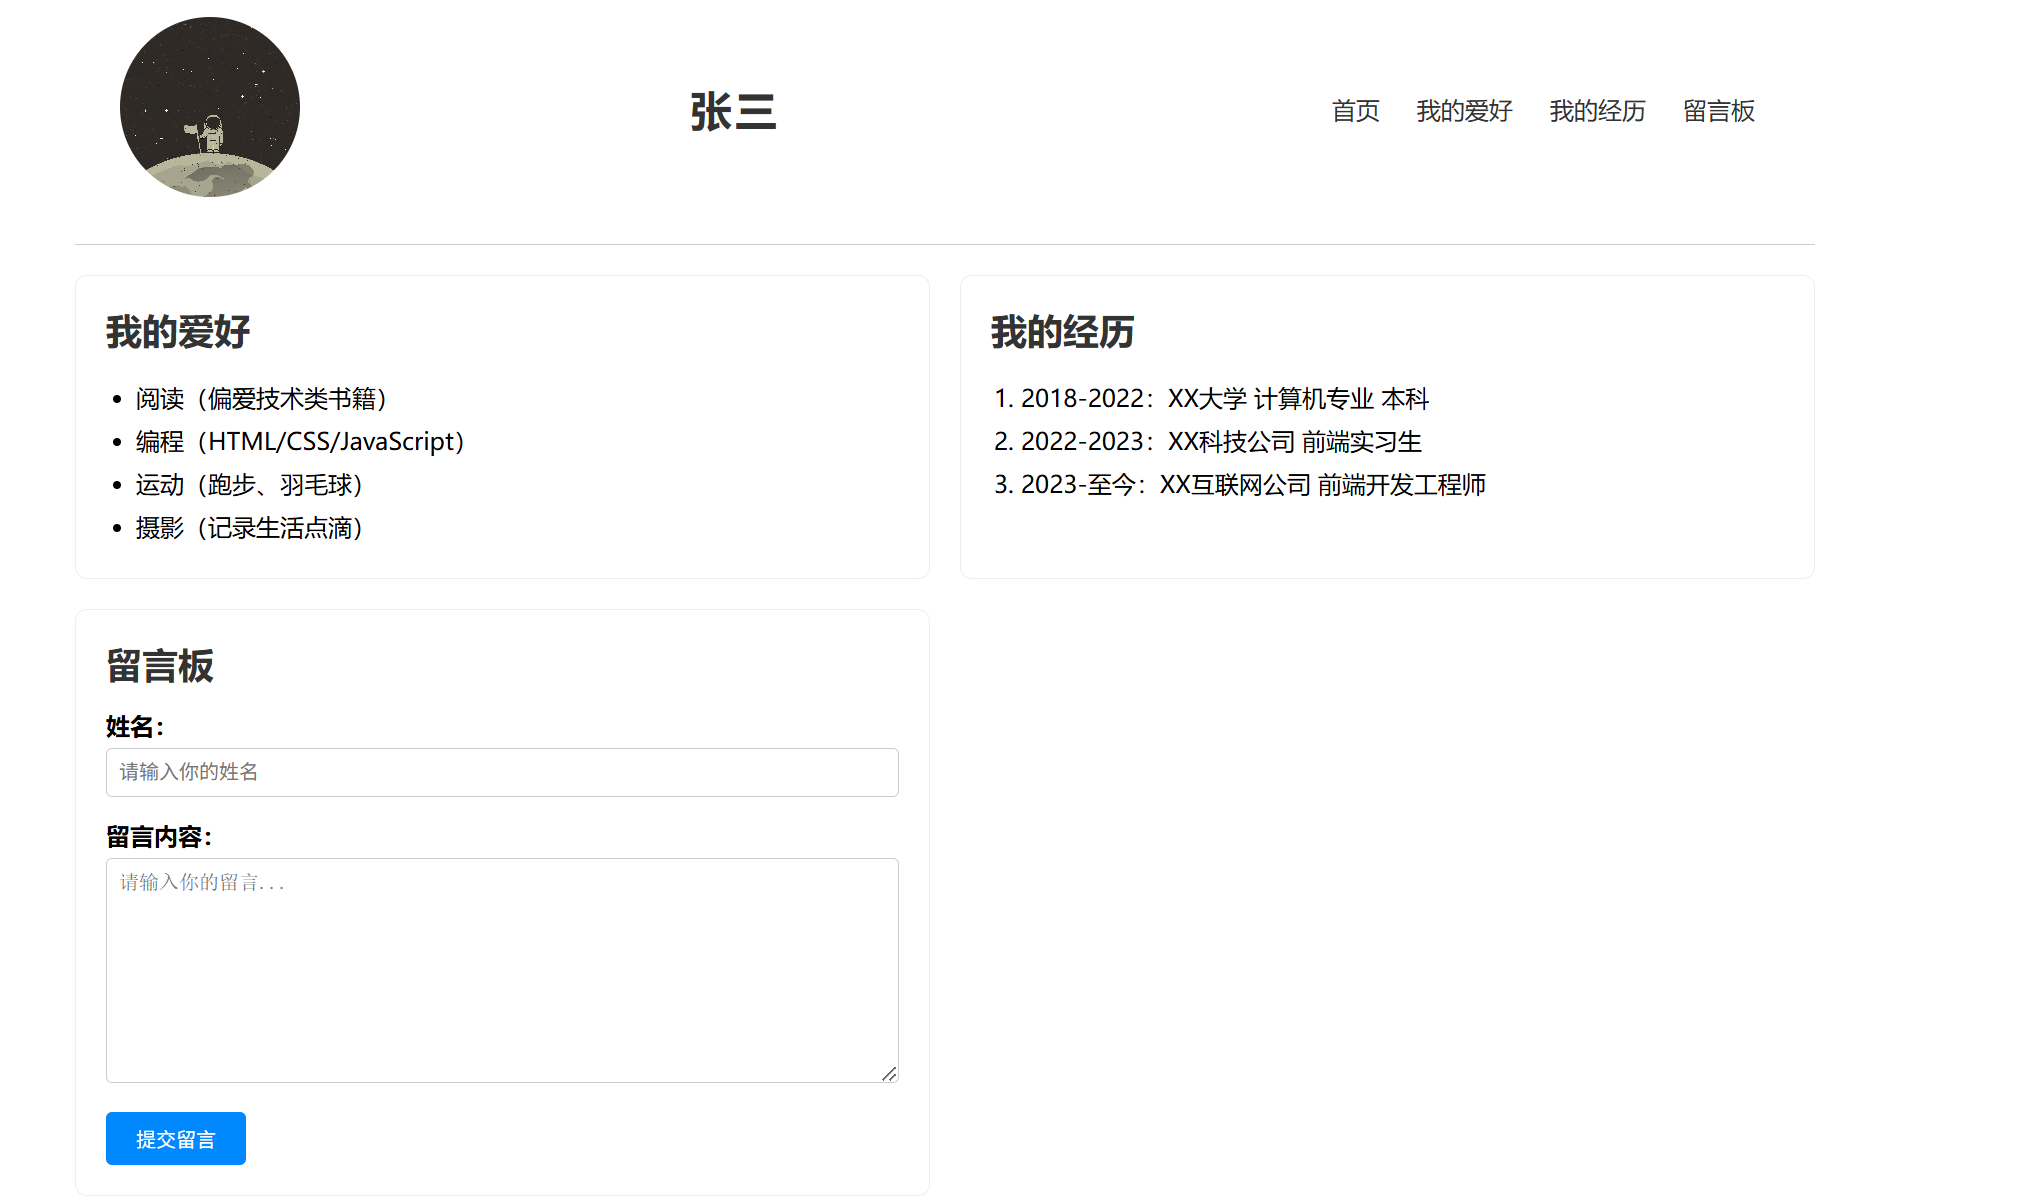Click the 2023-至今 前端开发工程师 entry
Viewport: 2036px width, 1203px height.
1252,485
